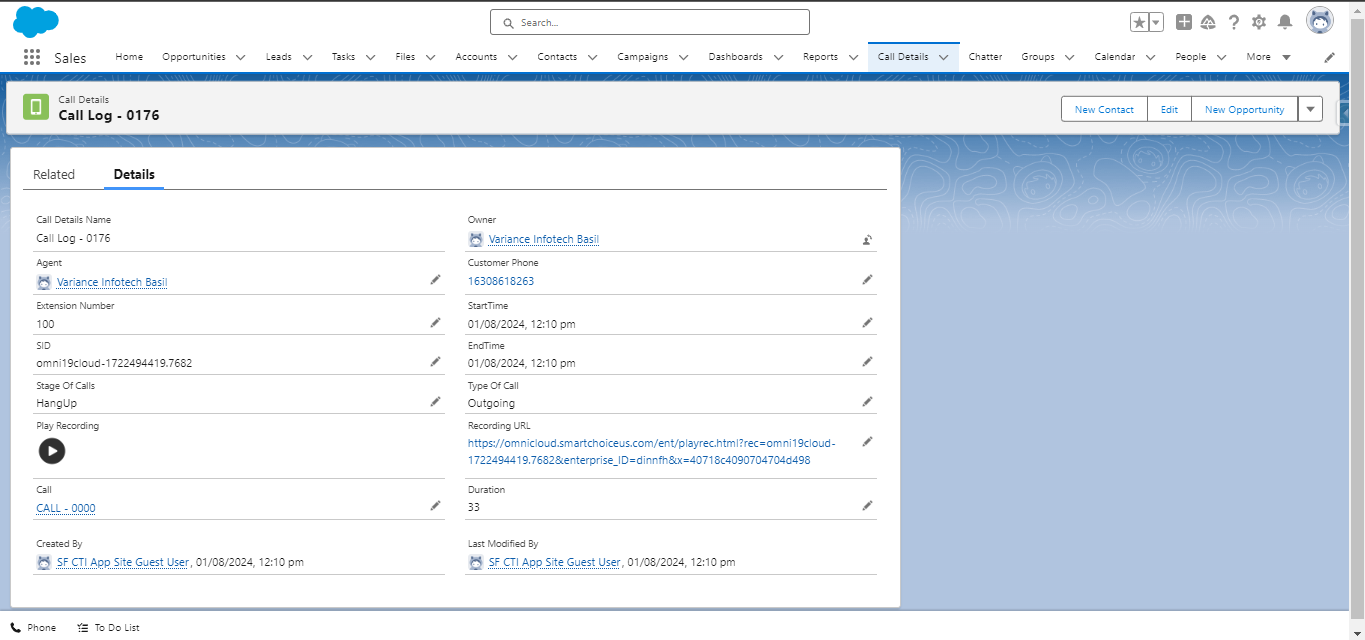The height and width of the screenshot is (640, 1365).
Task: Click the change Owner icon
Action: pos(867,240)
